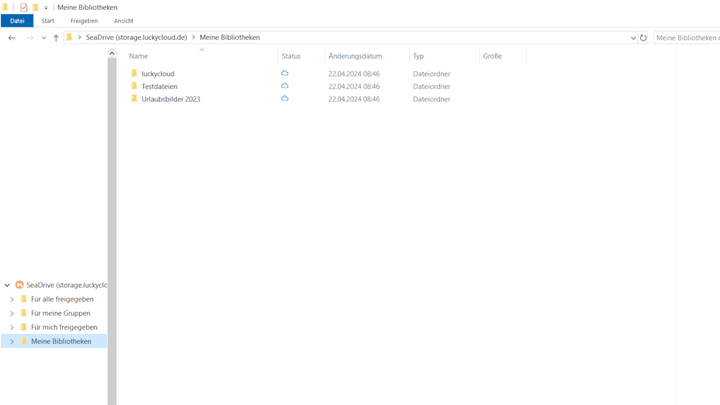This screenshot has height=405, width=720.
Task: Open the recent locations dropdown arrow
Action: click(x=44, y=38)
